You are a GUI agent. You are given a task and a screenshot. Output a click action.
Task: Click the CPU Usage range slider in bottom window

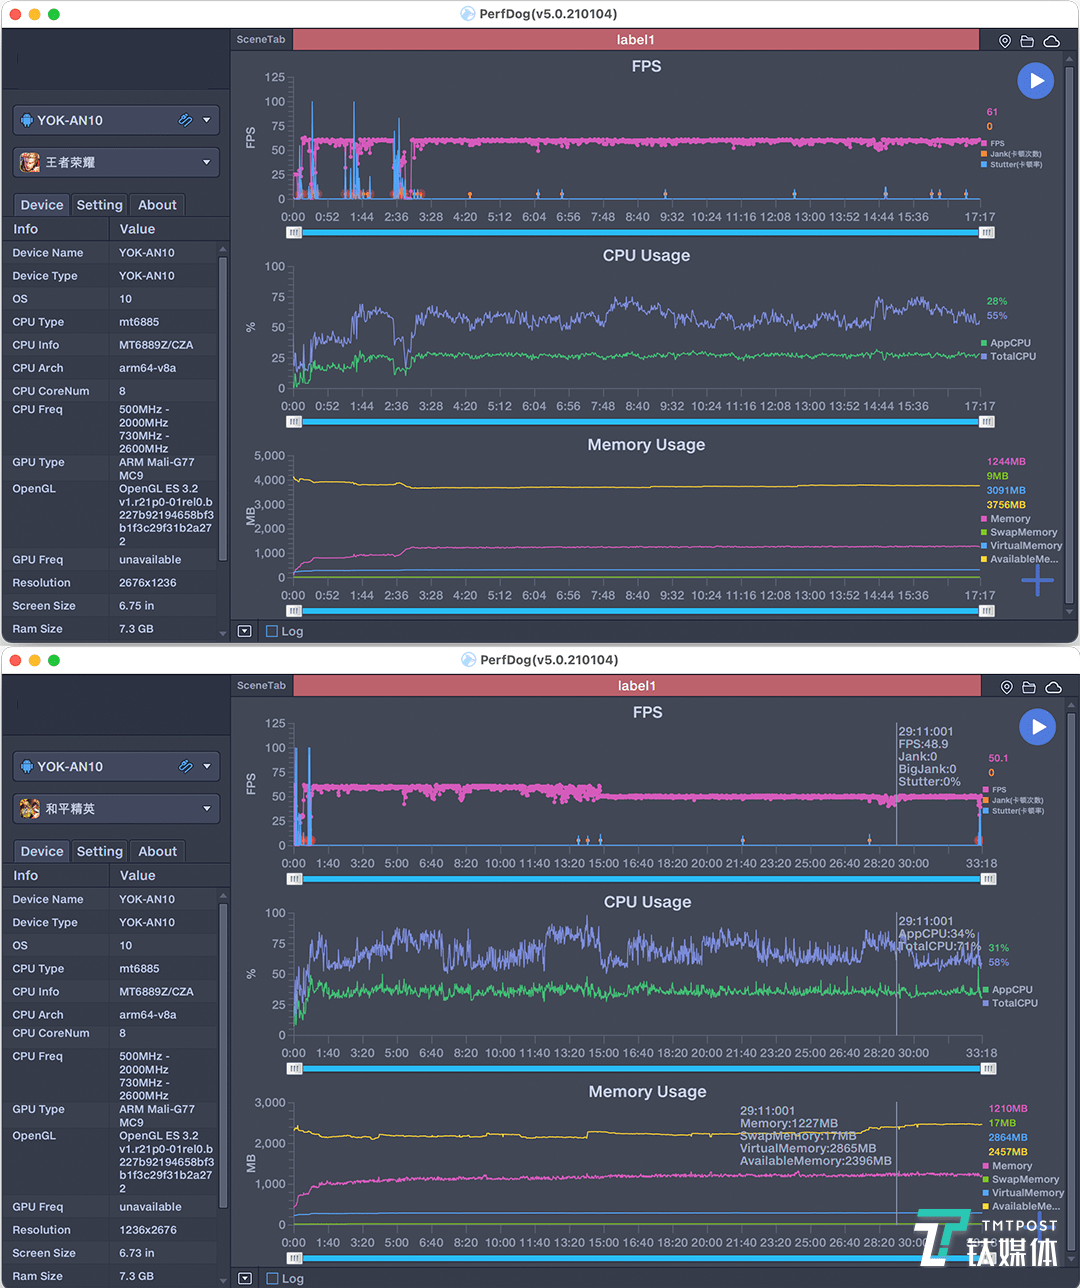(x=641, y=1069)
